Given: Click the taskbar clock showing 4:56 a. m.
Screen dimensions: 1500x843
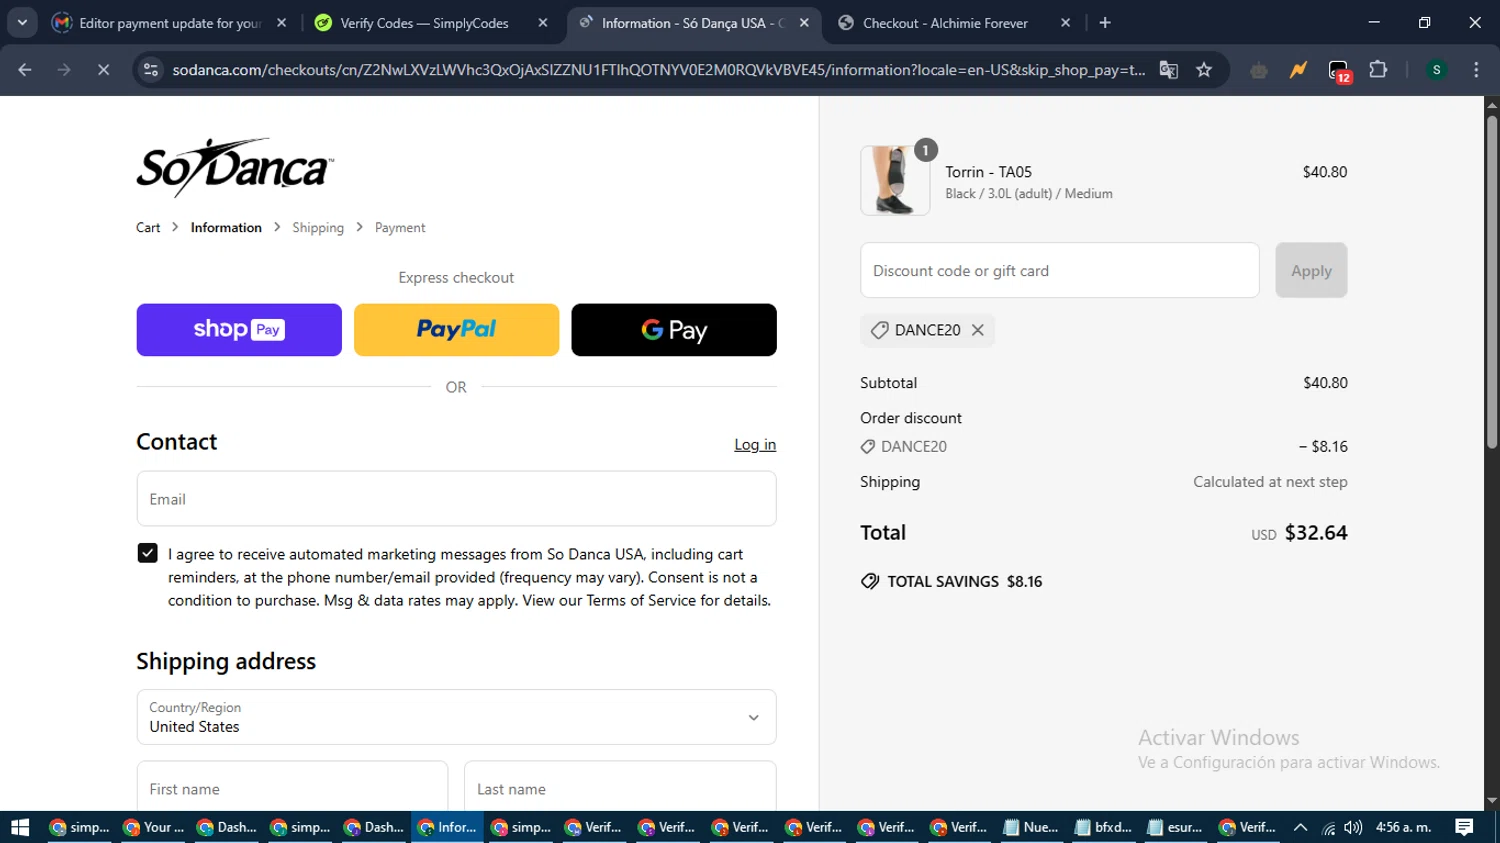Looking at the screenshot, I should pos(1403,827).
